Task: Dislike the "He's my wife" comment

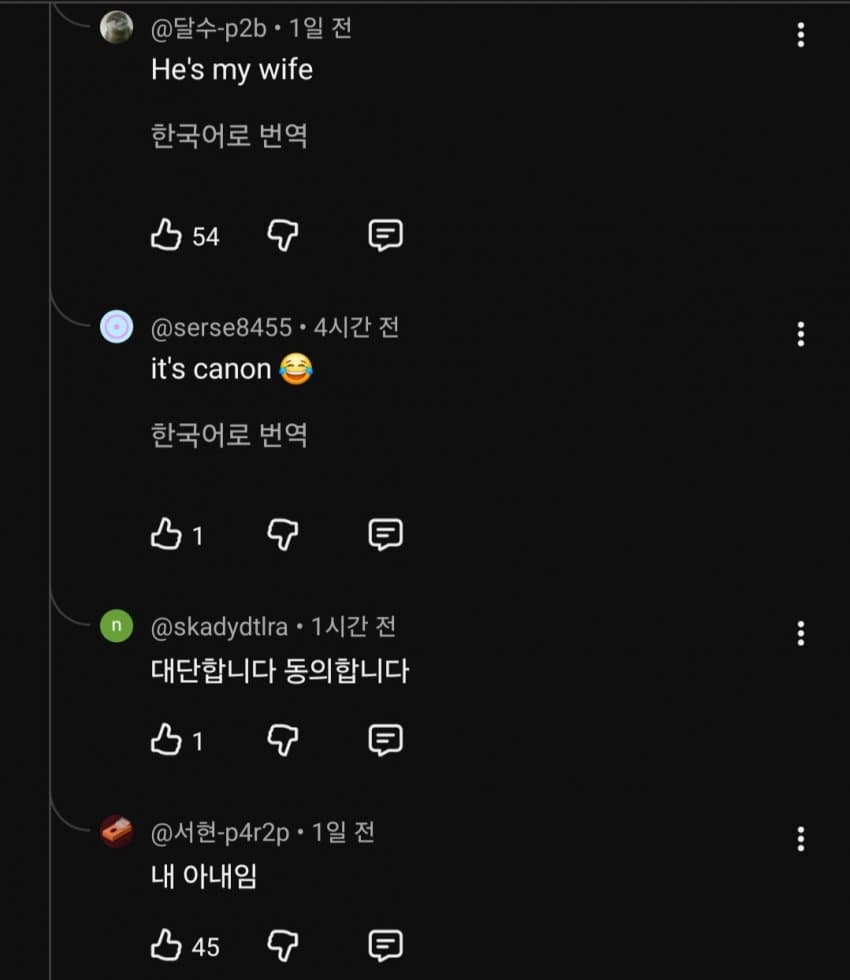Action: point(283,236)
